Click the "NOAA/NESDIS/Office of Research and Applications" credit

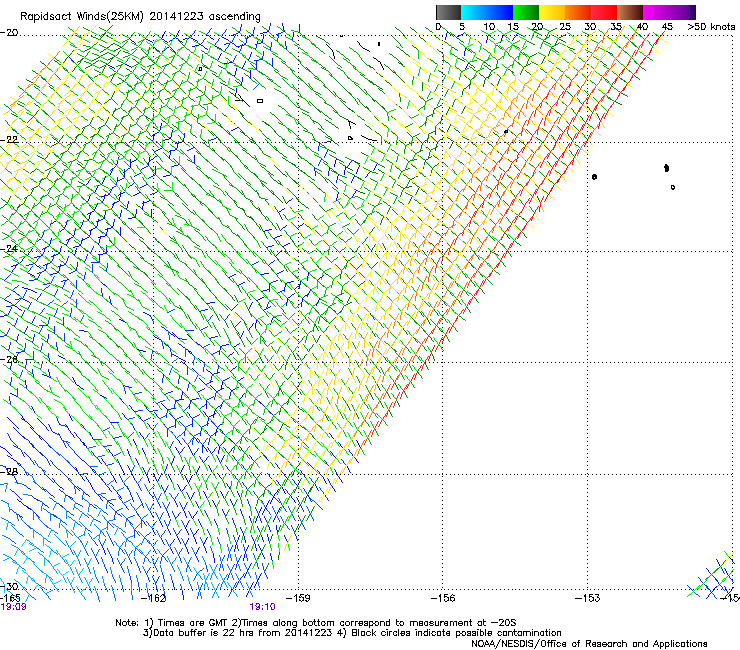pyautogui.click(x=589, y=644)
